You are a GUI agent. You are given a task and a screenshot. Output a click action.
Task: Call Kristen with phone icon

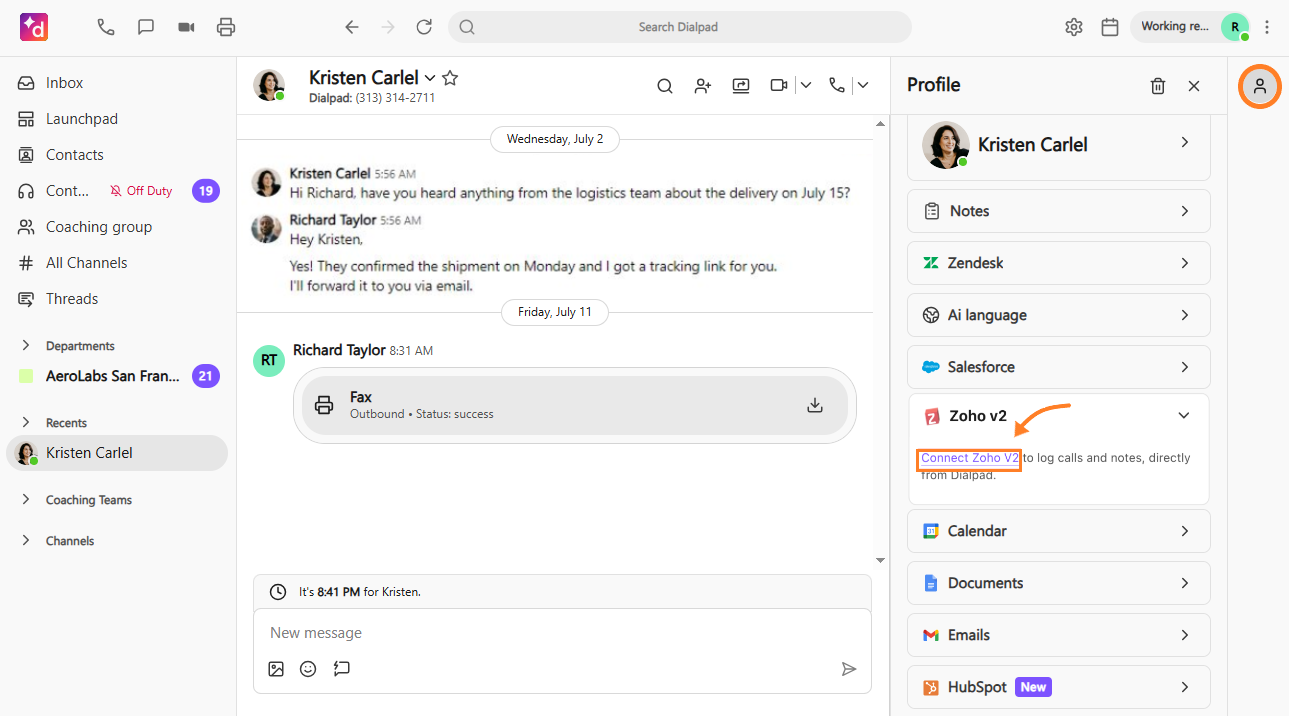(x=836, y=86)
